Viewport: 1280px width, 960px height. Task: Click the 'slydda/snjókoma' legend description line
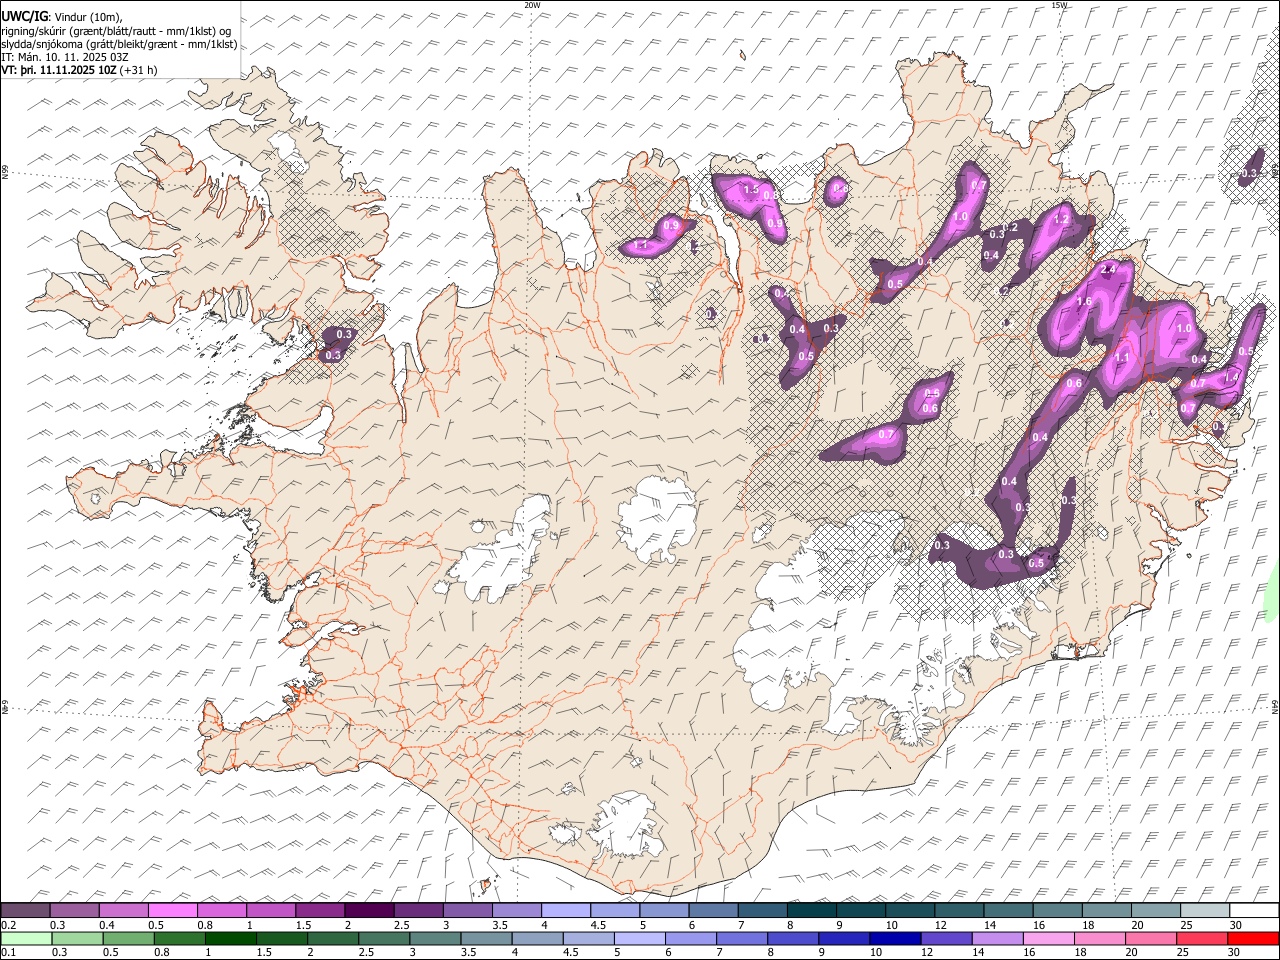pyautogui.click(x=119, y=44)
